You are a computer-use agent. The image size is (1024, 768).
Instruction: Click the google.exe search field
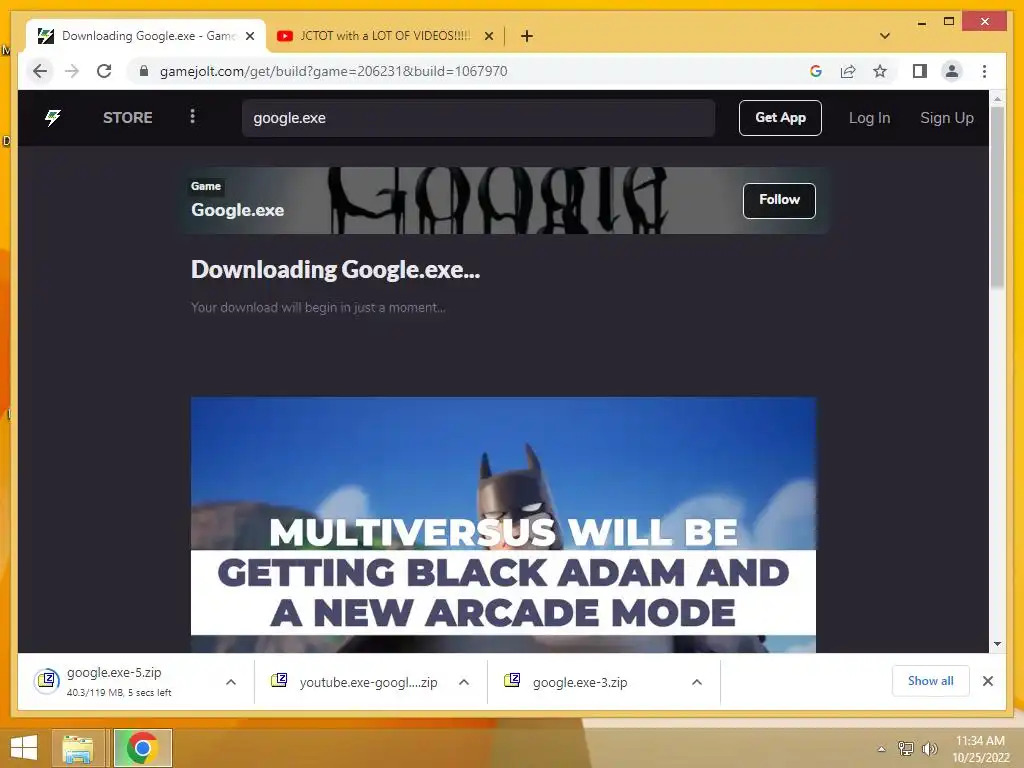click(x=478, y=118)
